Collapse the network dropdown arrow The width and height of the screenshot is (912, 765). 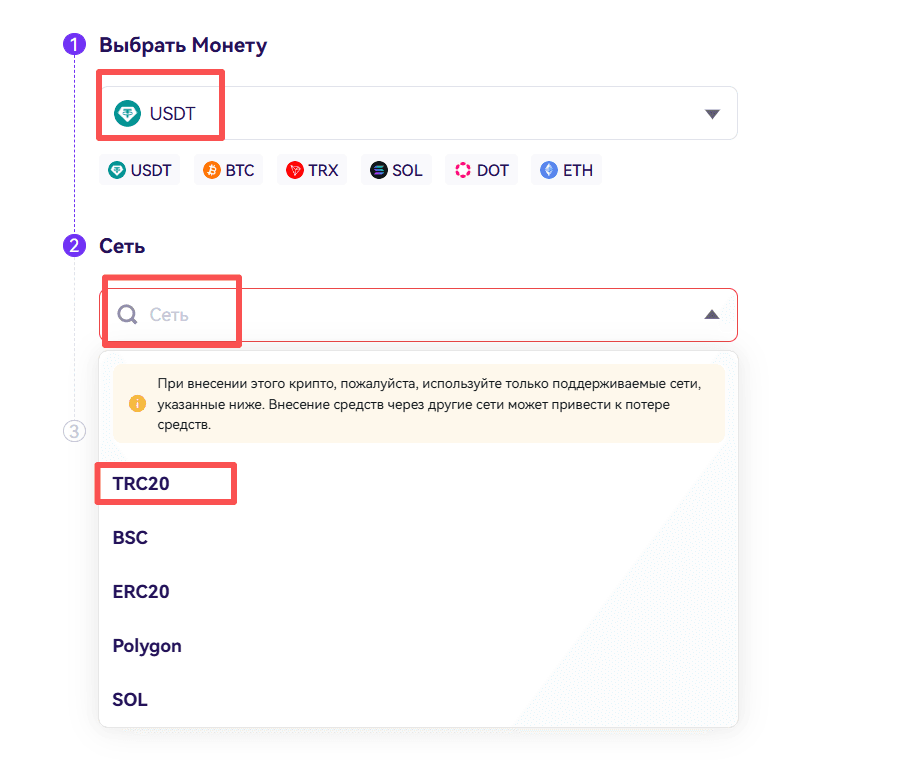tap(712, 315)
